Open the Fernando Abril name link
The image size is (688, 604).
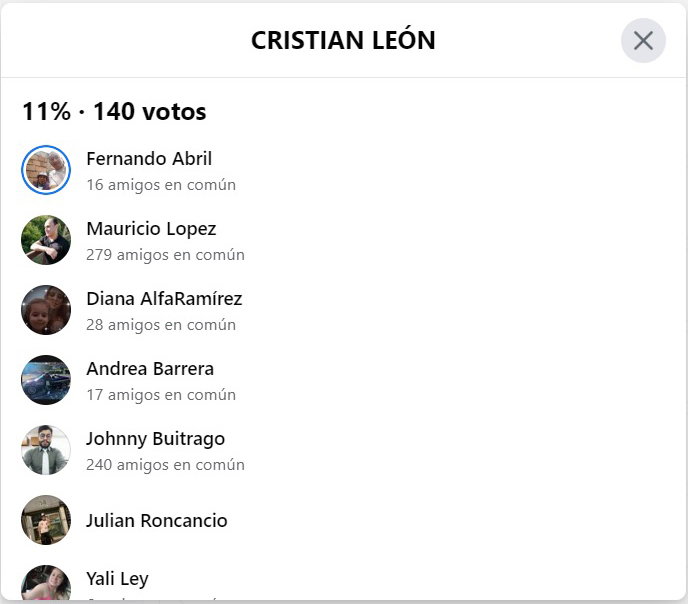tap(149, 158)
